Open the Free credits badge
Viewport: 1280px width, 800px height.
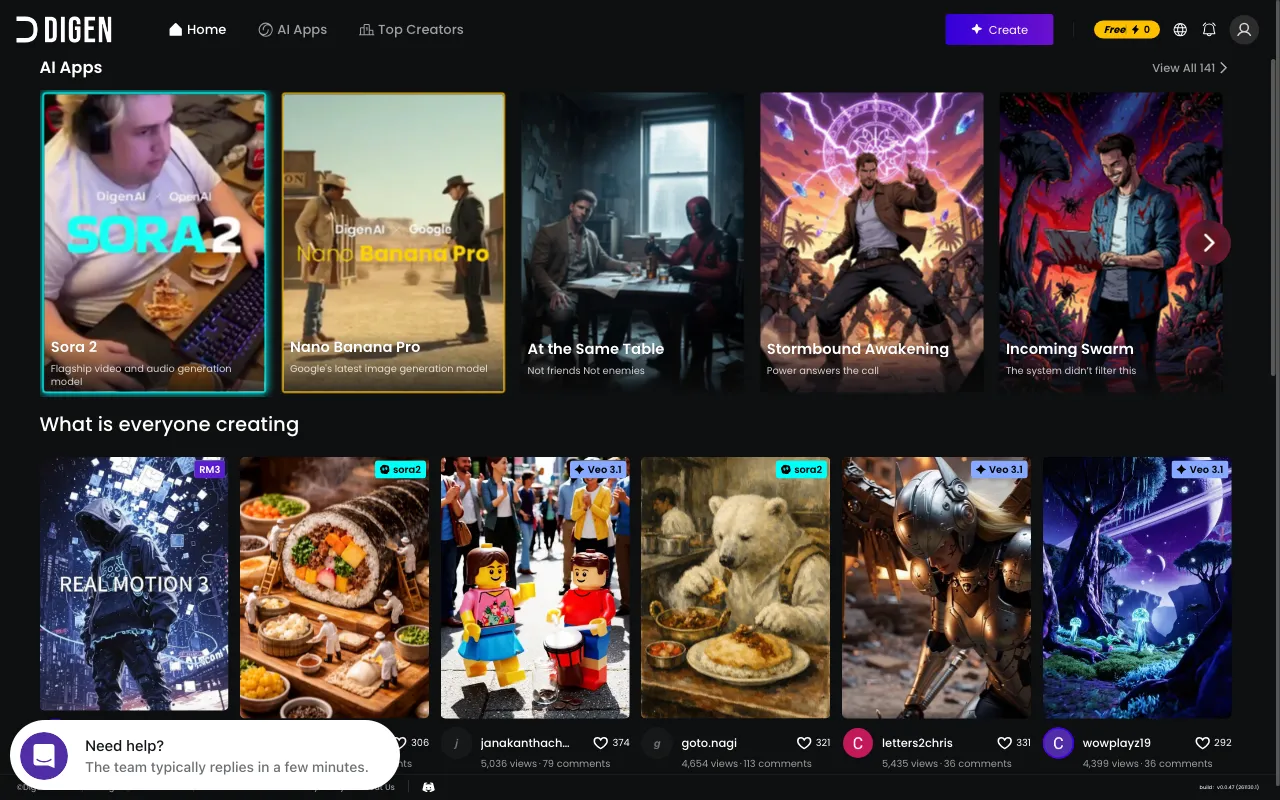tap(1126, 30)
